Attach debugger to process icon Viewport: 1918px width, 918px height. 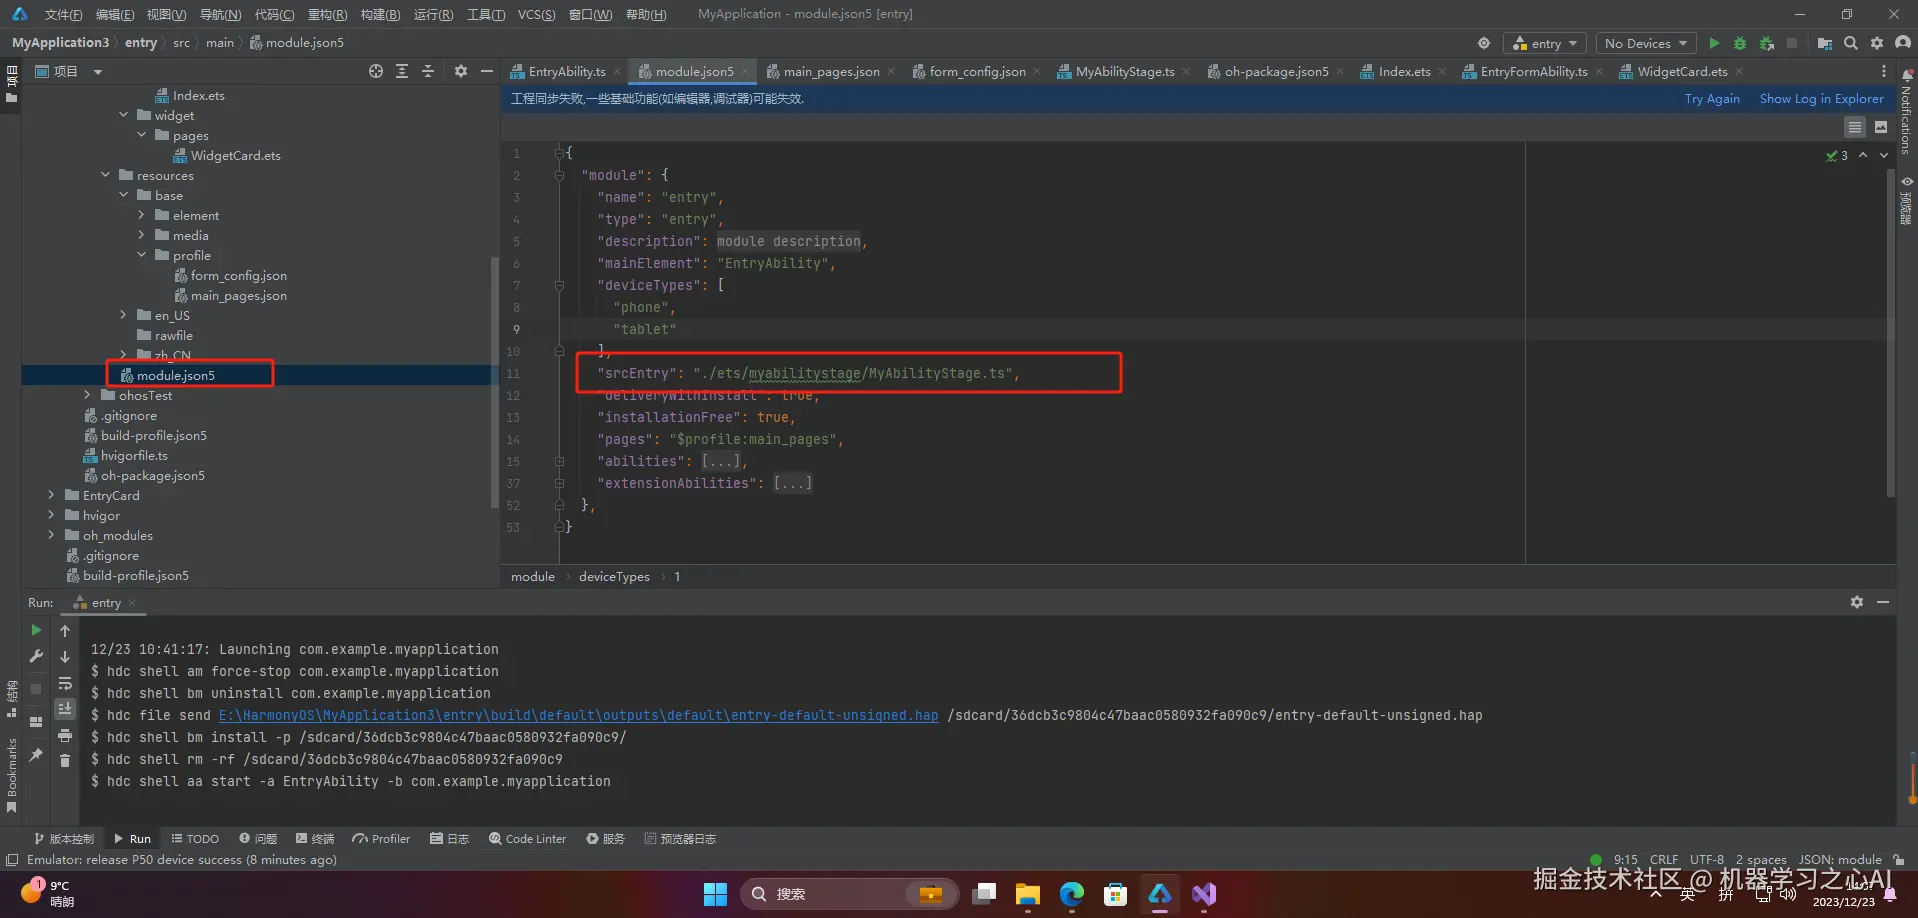pos(1767,43)
